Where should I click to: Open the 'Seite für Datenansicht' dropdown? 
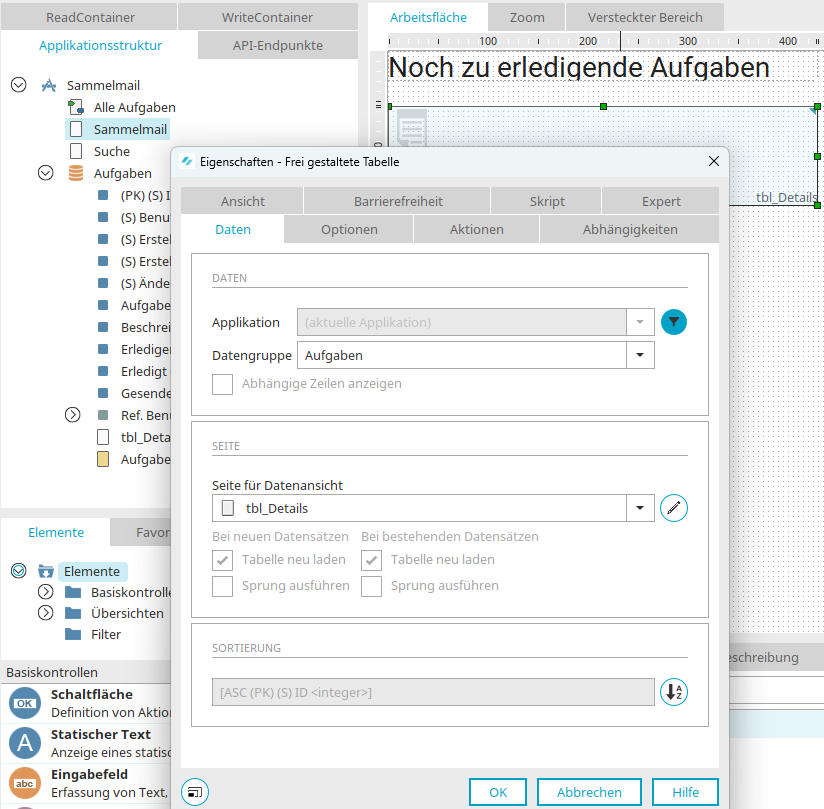pyautogui.click(x=640, y=508)
